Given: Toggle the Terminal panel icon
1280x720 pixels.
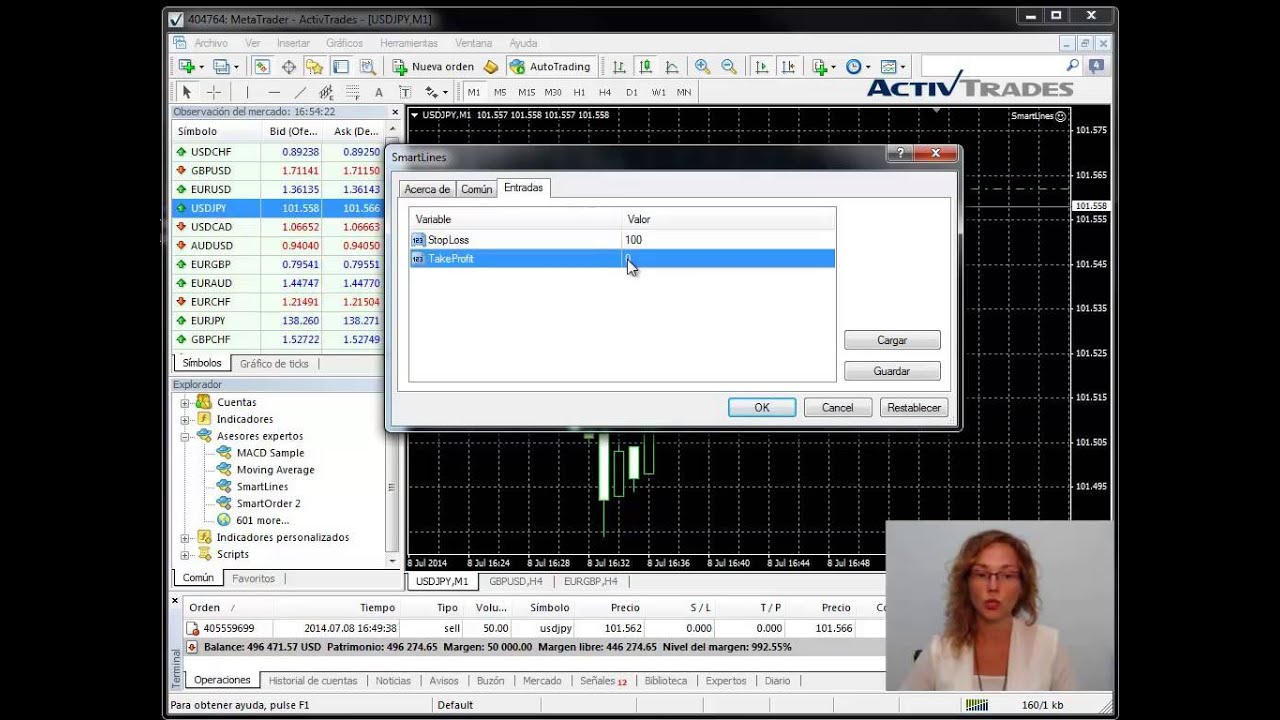Looking at the screenshot, I should click(x=341, y=67).
